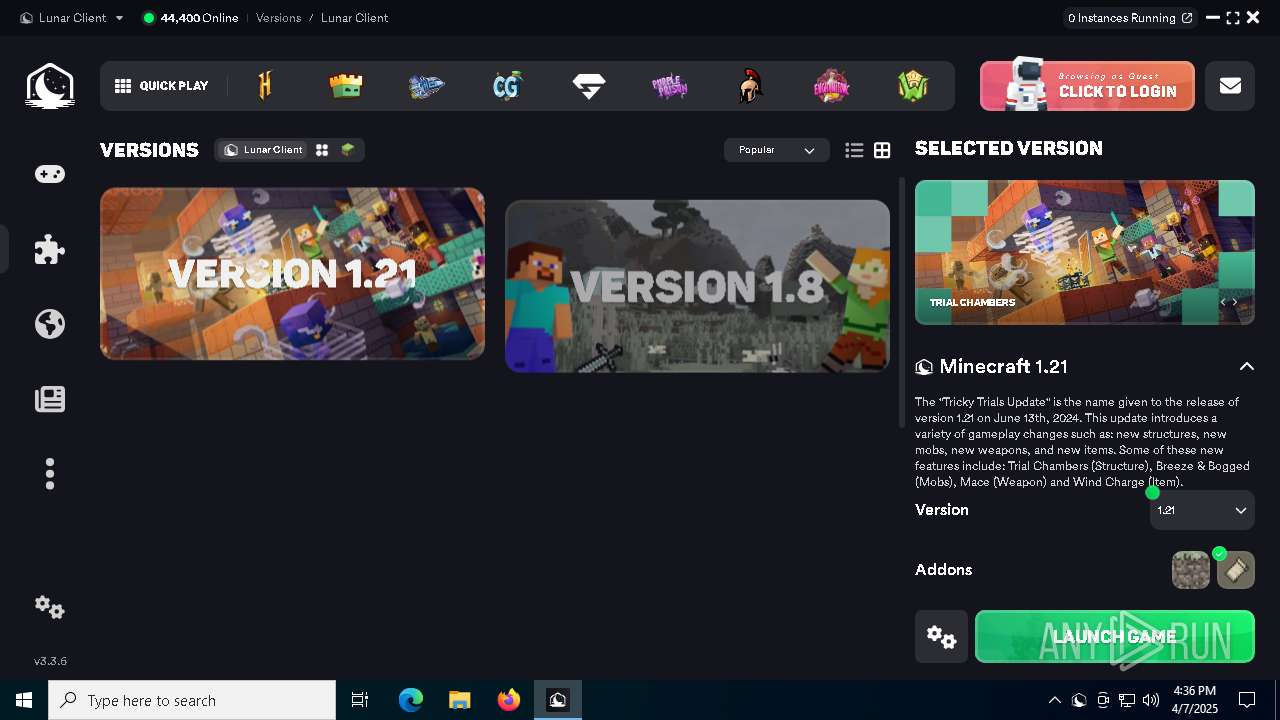Select the Lunar Client version filter tab
The width and height of the screenshot is (1280, 720).
[x=263, y=150]
